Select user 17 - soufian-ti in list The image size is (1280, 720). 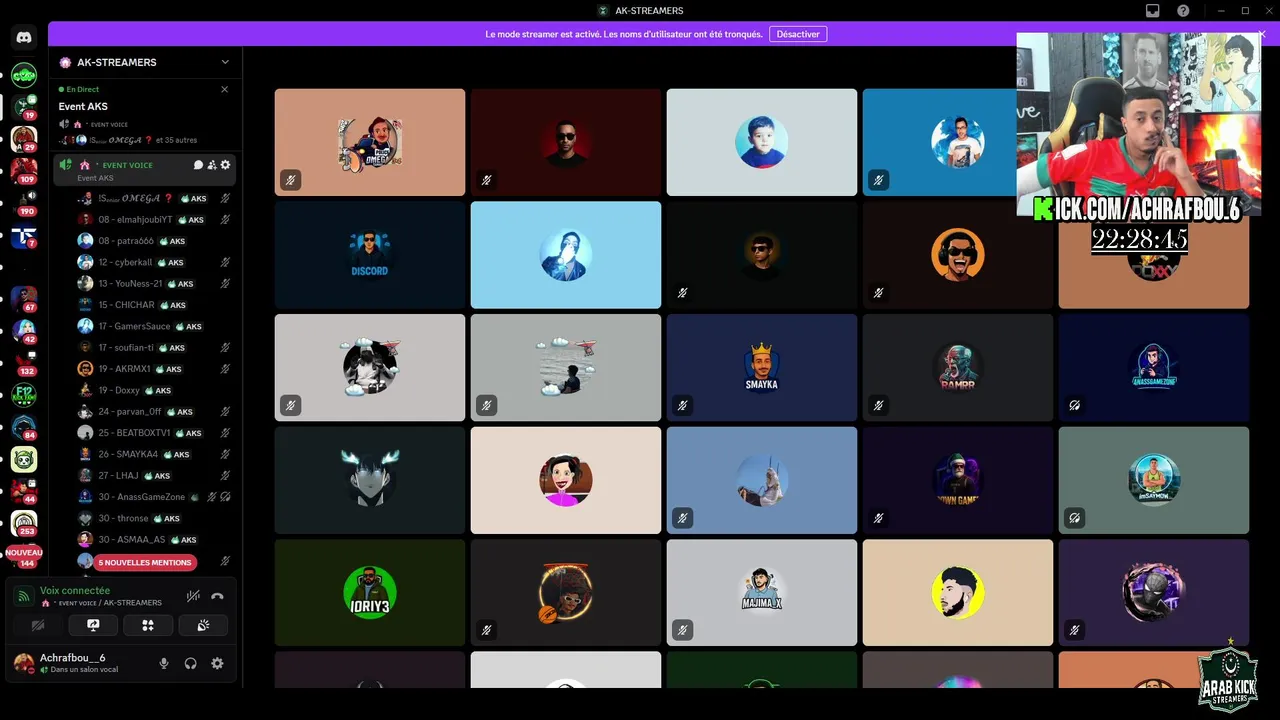click(154, 348)
